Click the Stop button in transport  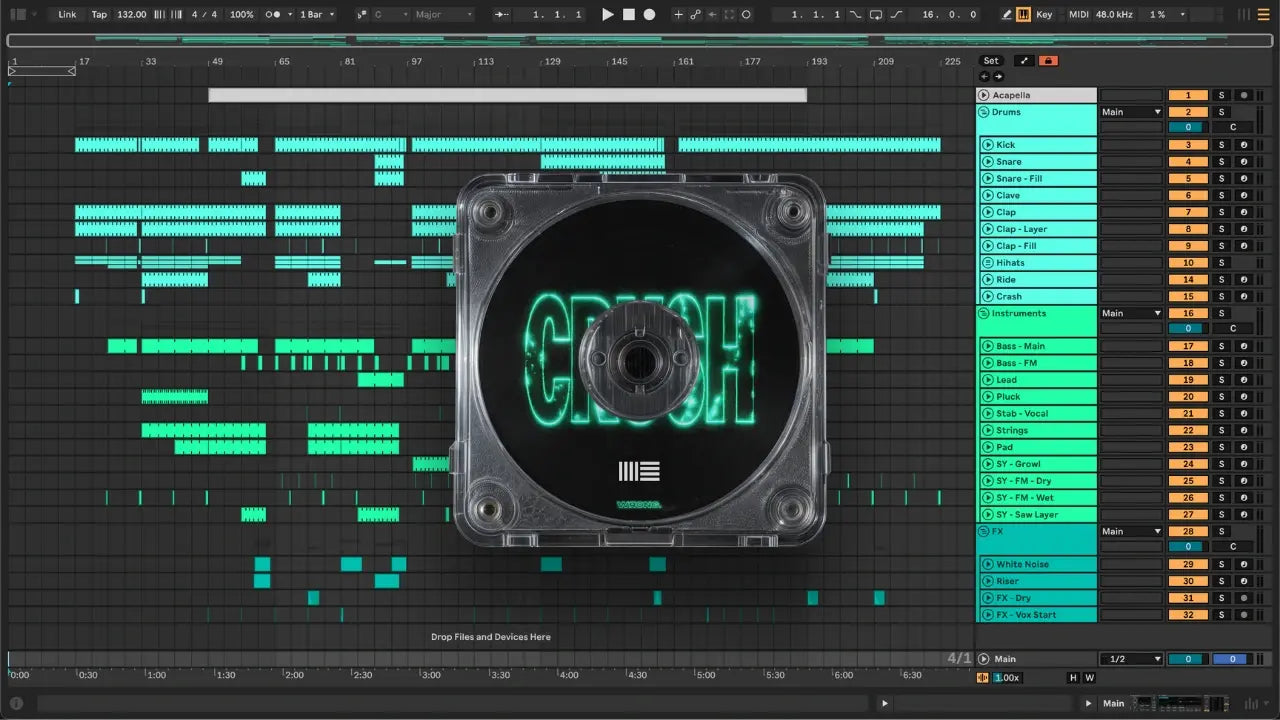629,15
